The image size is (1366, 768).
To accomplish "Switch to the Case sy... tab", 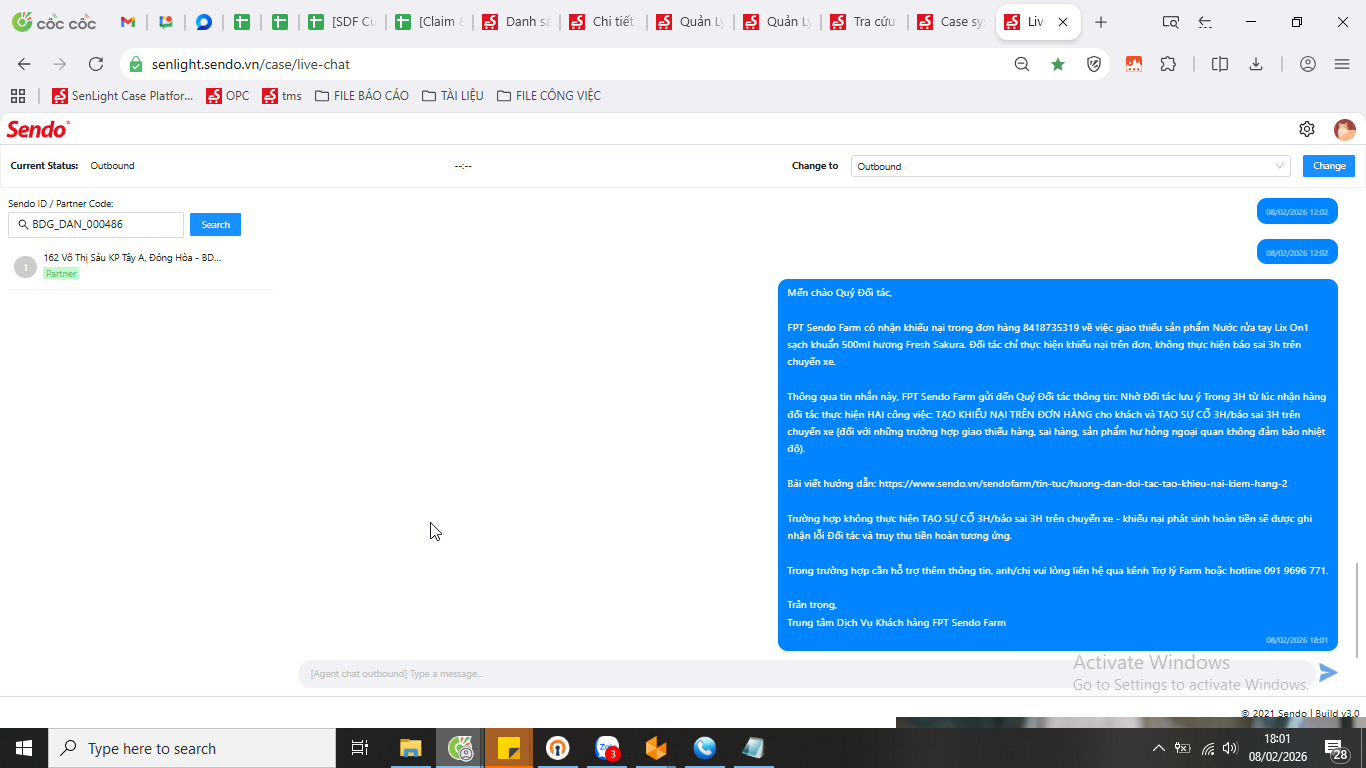I will coord(951,22).
